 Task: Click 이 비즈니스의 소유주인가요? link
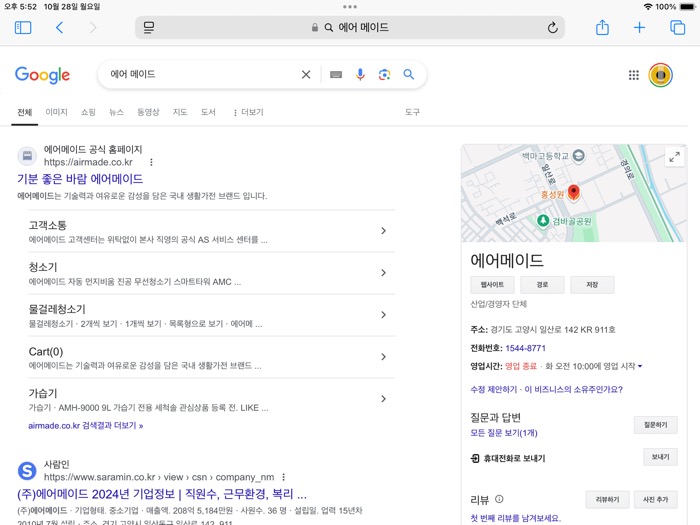[574, 389]
